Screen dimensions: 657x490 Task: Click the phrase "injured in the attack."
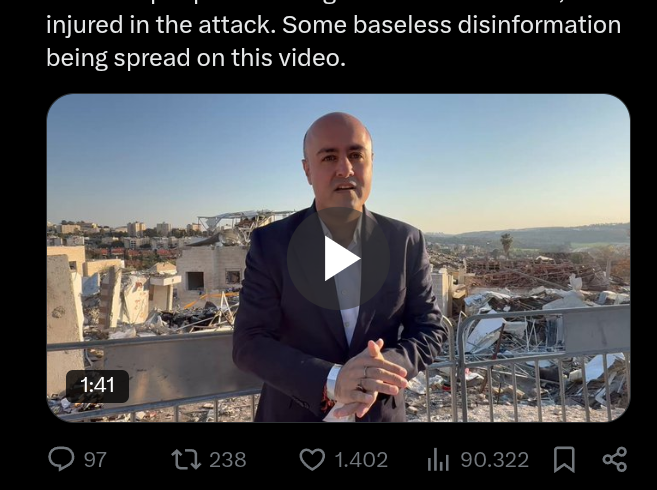pyautogui.click(x=161, y=25)
